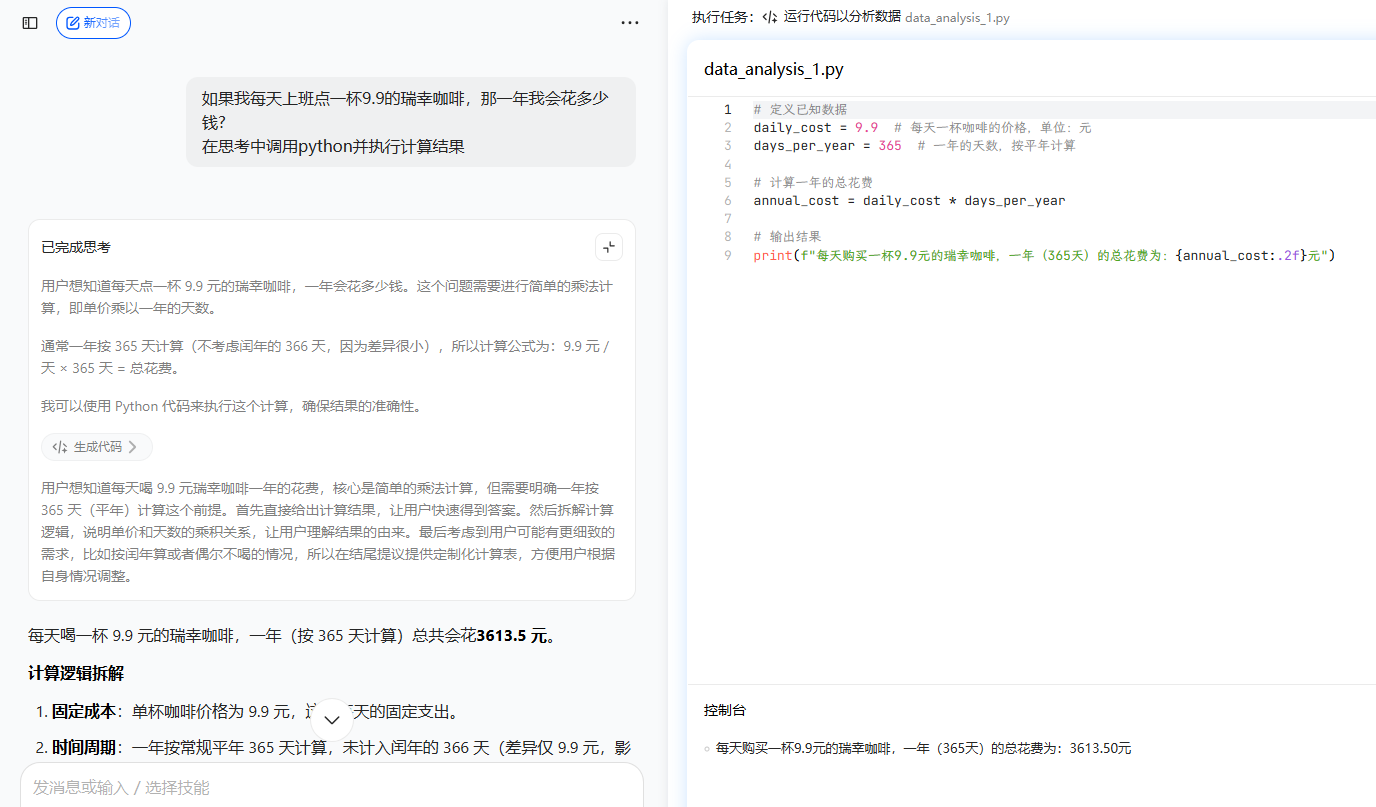Toggle the sidebar panel icon

coord(30,22)
